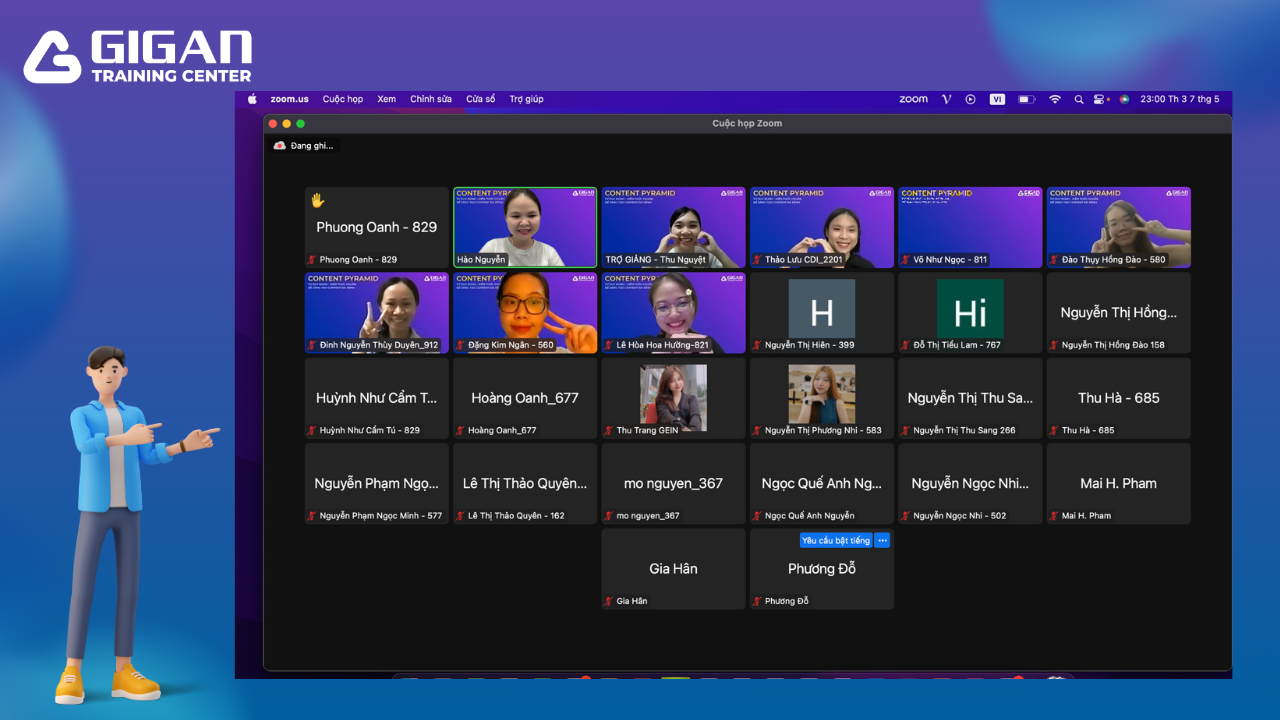Open the Cuộc họp menu
This screenshot has width=1280, height=720.
(x=343, y=99)
